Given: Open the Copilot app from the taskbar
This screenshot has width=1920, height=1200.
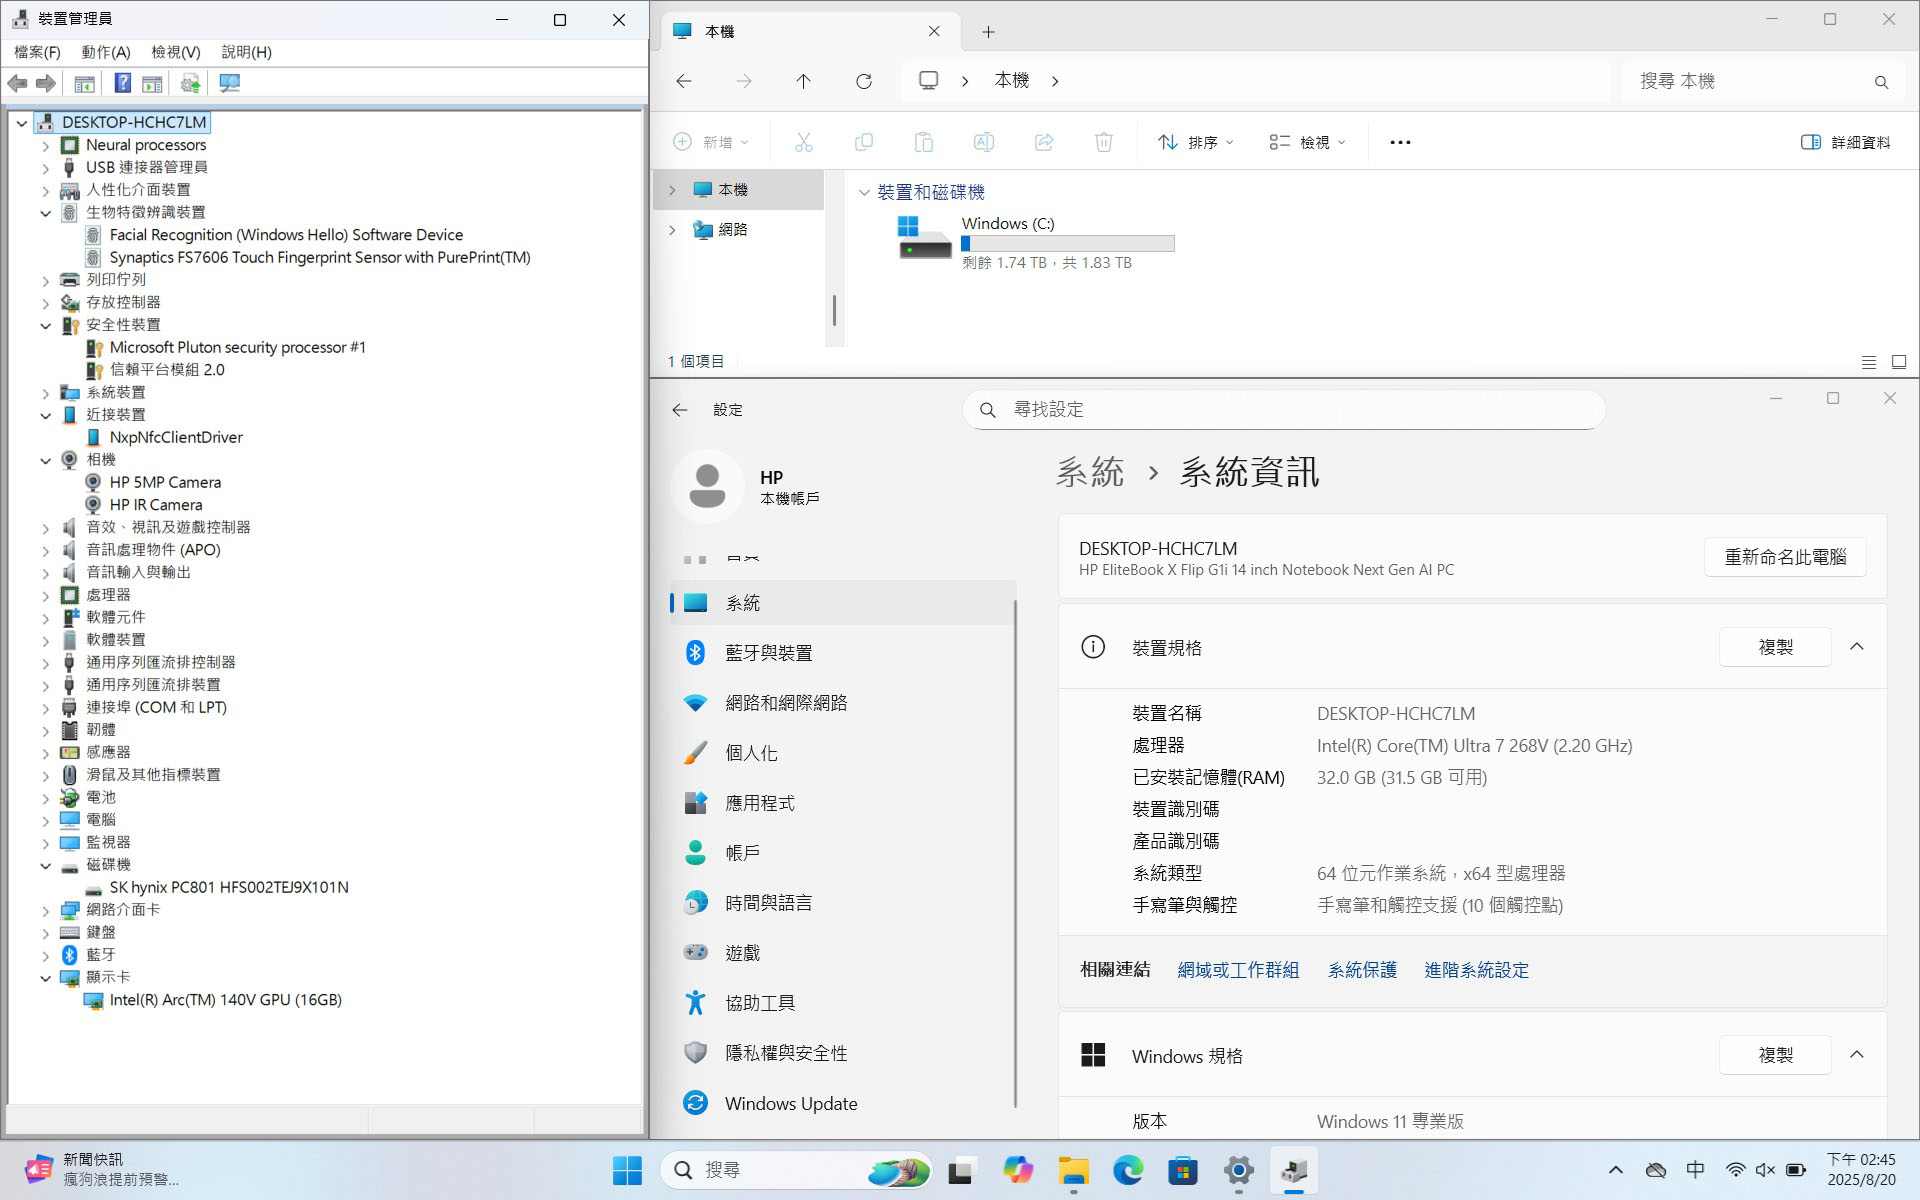Looking at the screenshot, I should coord(1018,1170).
